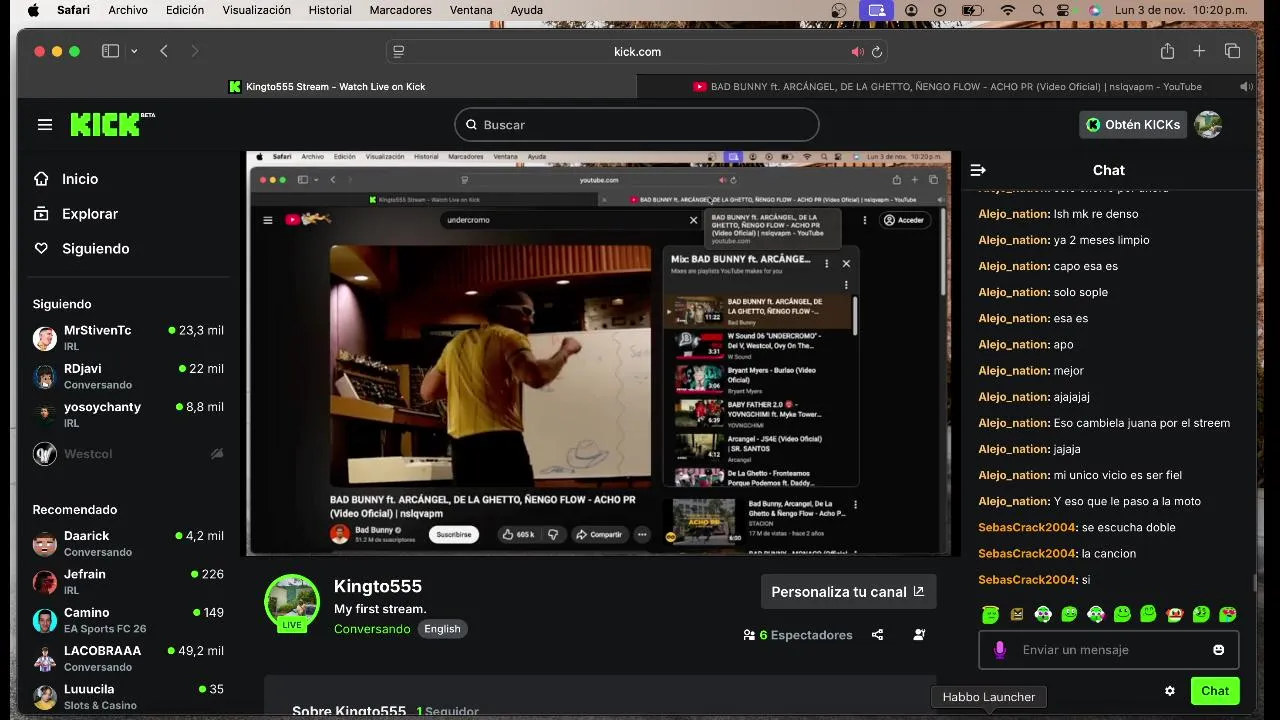Toggle the Safari sidebar
Image resolution: width=1280 pixels, height=720 pixels.
tap(110, 52)
